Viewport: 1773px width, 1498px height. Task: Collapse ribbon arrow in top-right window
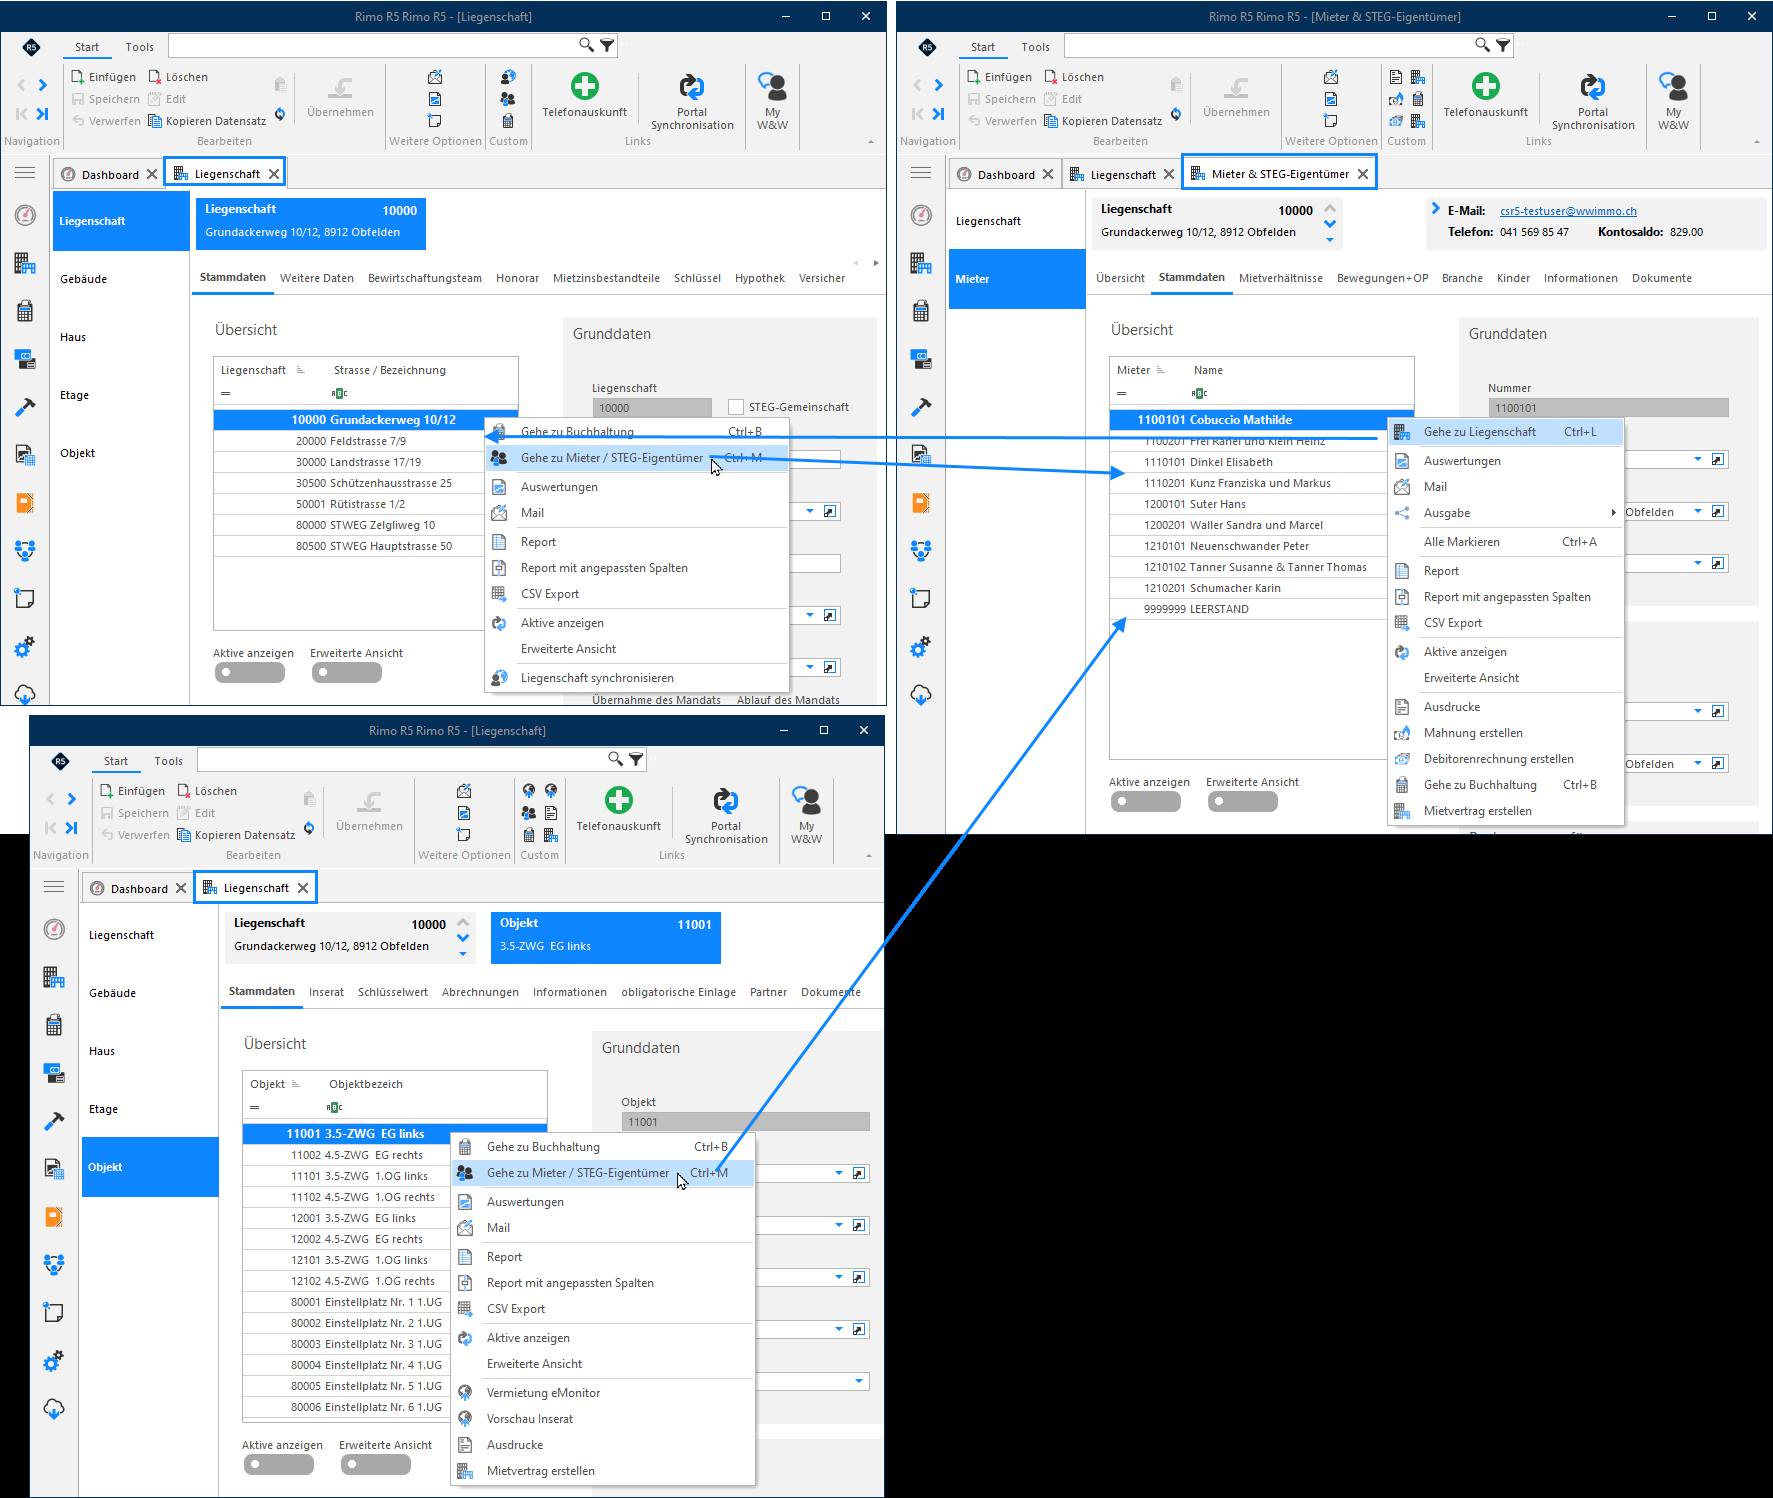[1757, 142]
